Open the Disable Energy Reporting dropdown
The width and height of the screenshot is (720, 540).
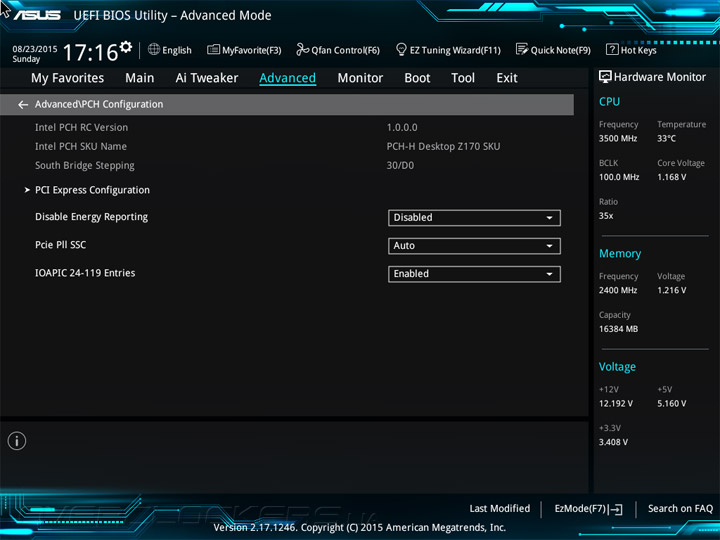coord(474,218)
